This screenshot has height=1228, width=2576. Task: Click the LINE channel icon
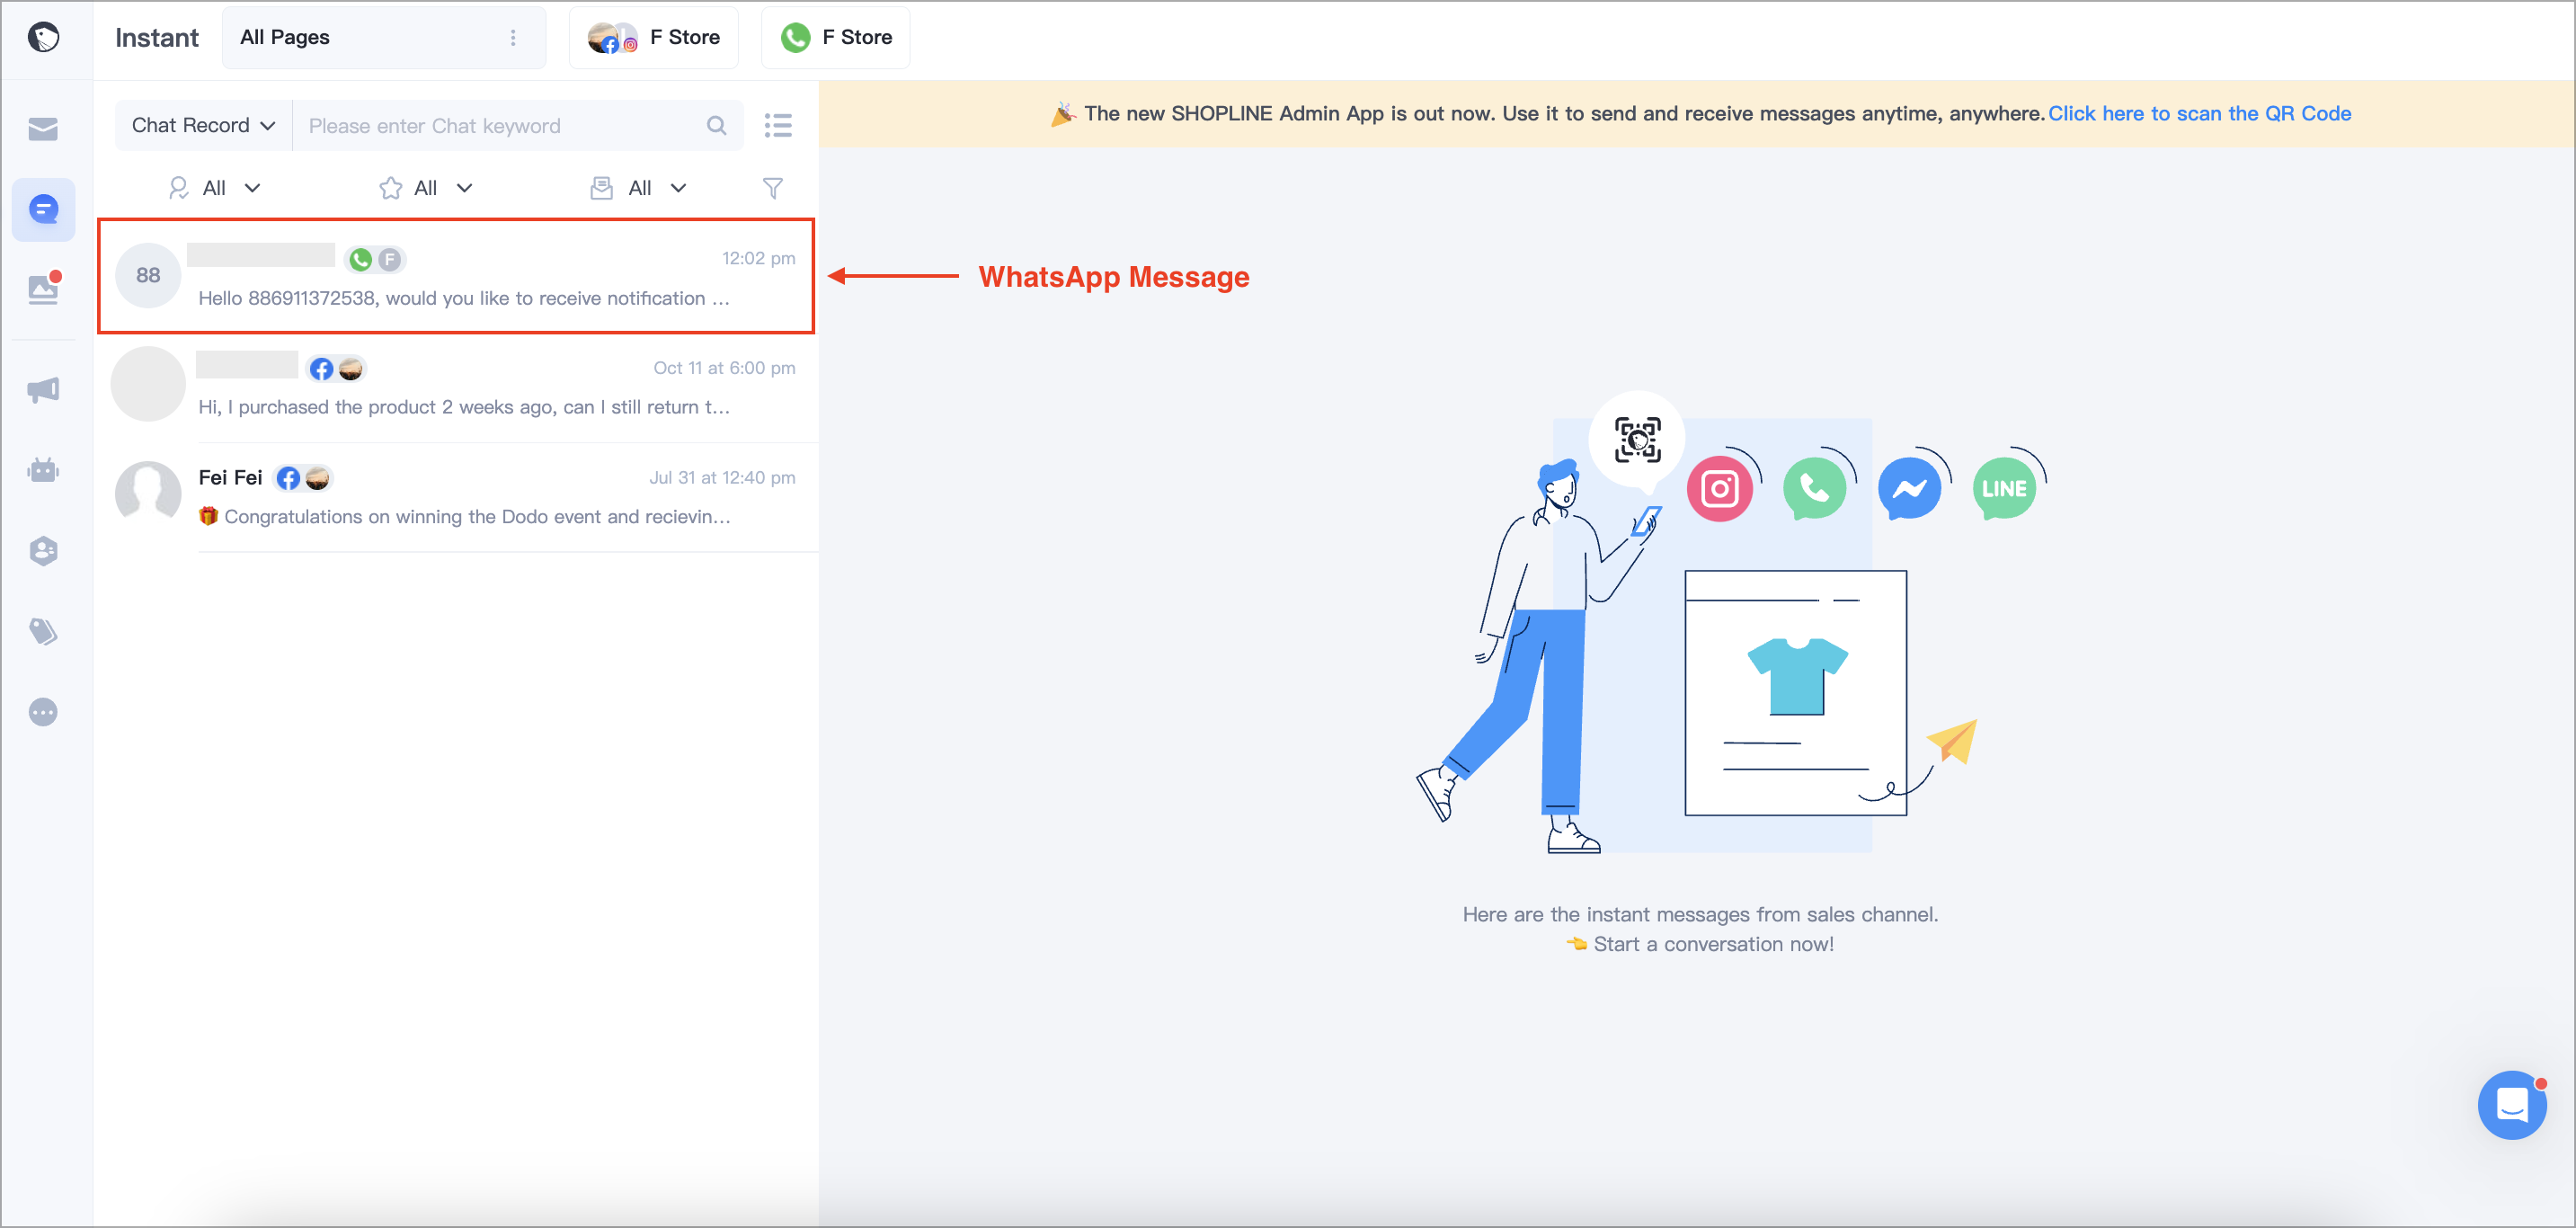2004,489
